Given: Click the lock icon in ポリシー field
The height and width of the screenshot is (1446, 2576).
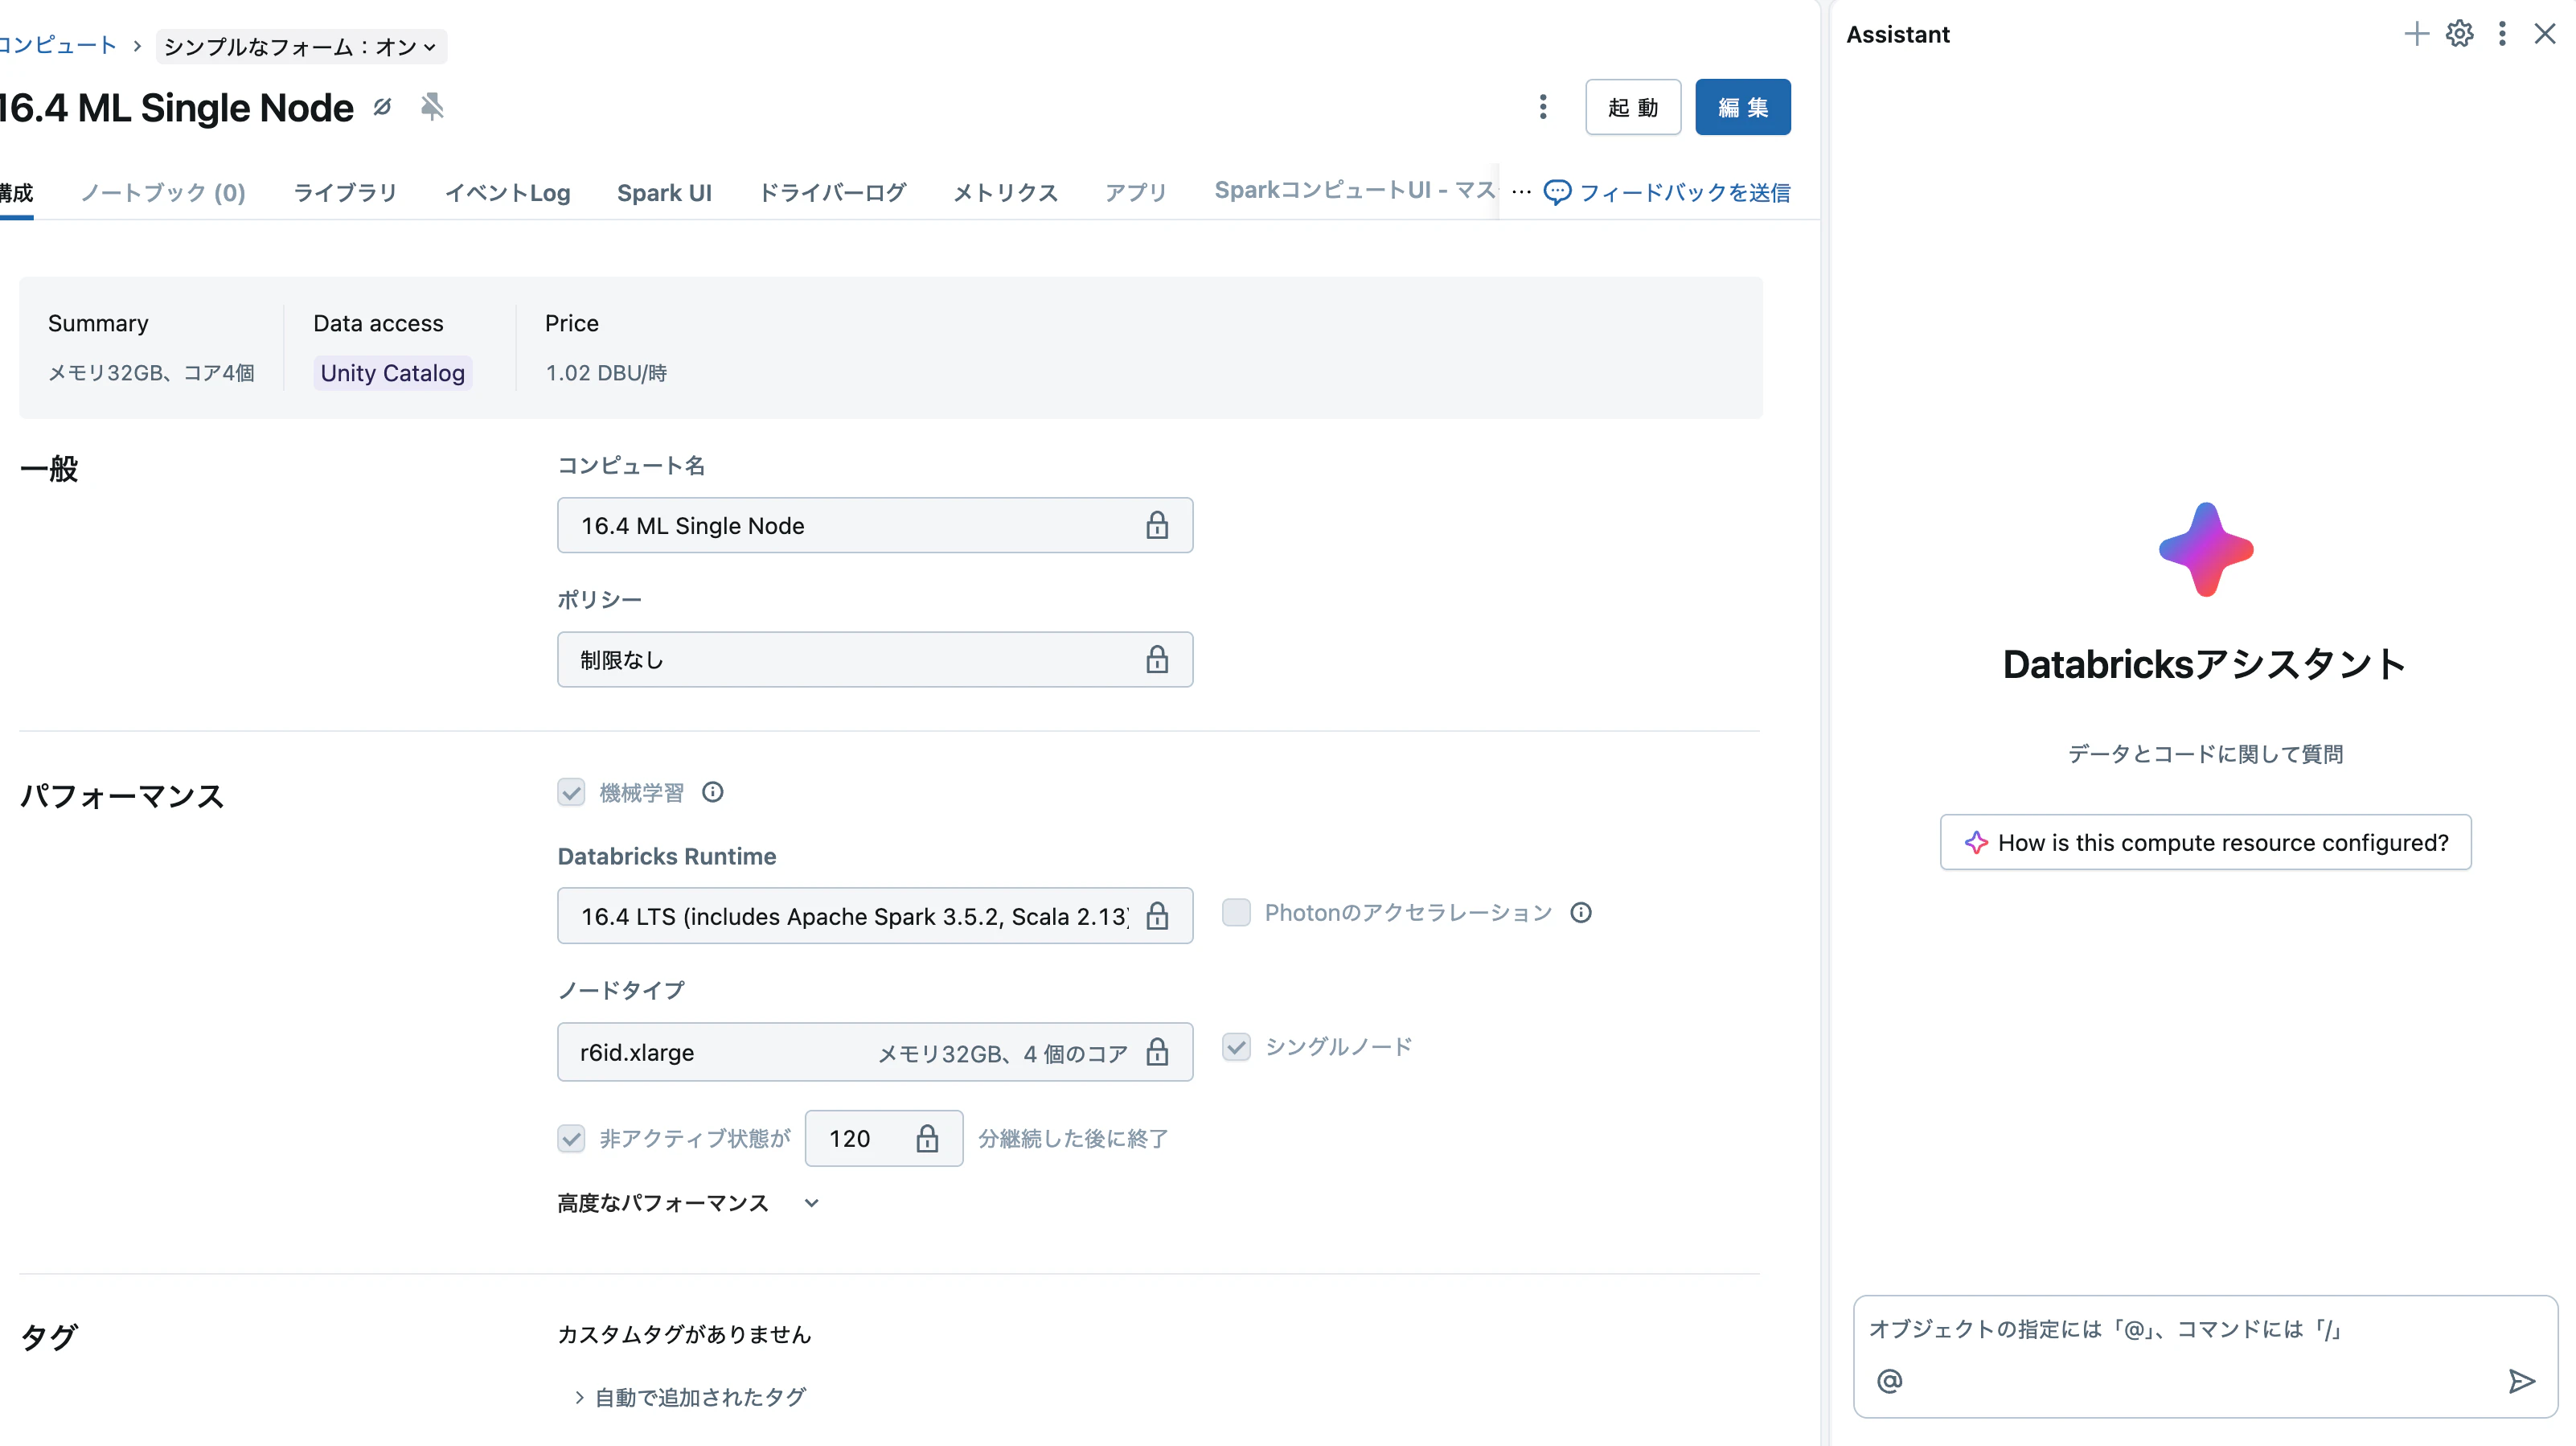Looking at the screenshot, I should (1157, 659).
